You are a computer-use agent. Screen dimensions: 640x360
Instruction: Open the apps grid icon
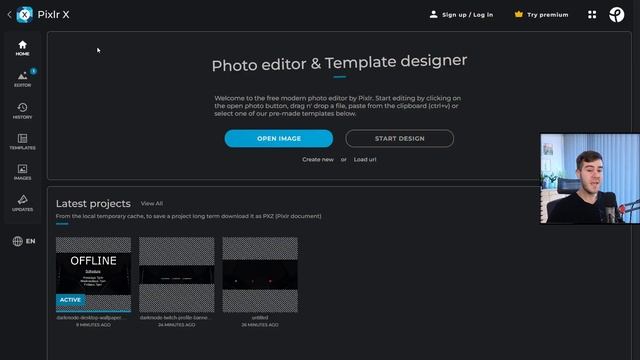(592, 15)
